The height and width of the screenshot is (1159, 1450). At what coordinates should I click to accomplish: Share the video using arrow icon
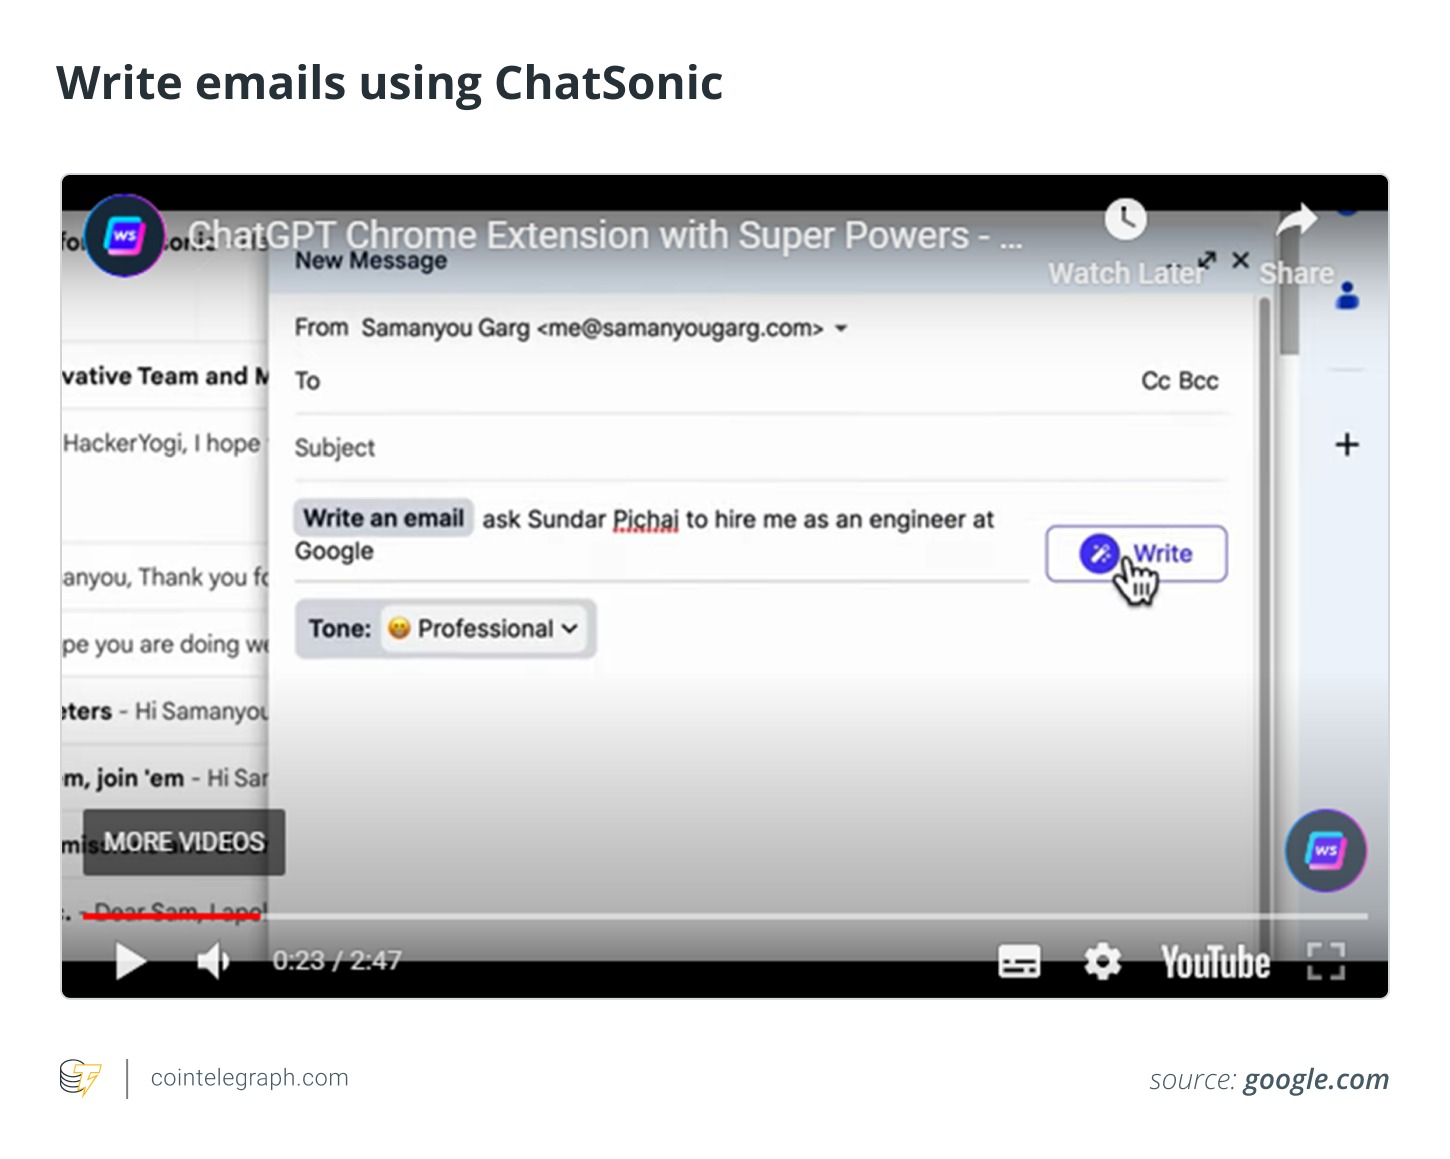[x=1297, y=222]
